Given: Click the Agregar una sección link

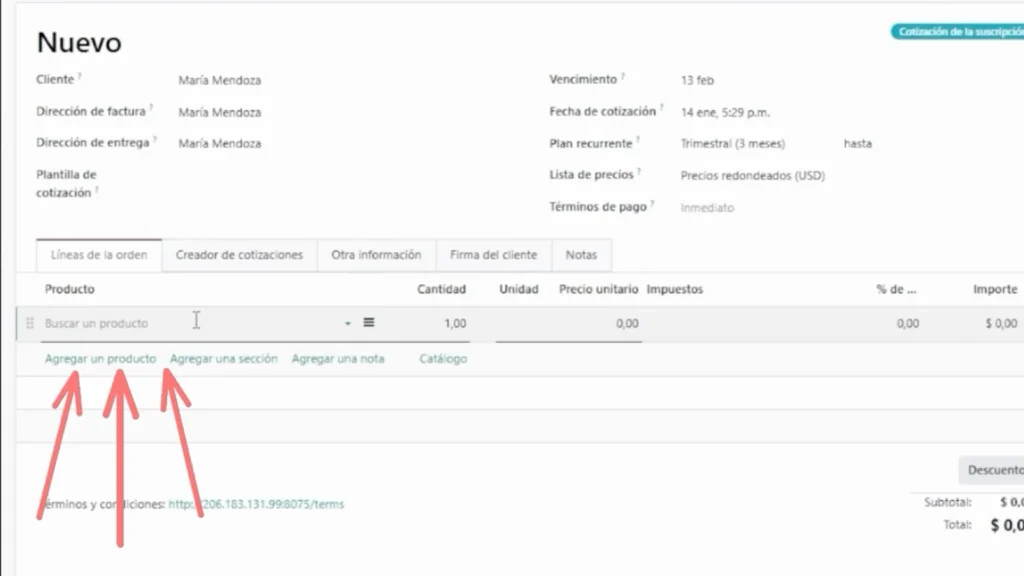Looking at the screenshot, I should [x=224, y=359].
